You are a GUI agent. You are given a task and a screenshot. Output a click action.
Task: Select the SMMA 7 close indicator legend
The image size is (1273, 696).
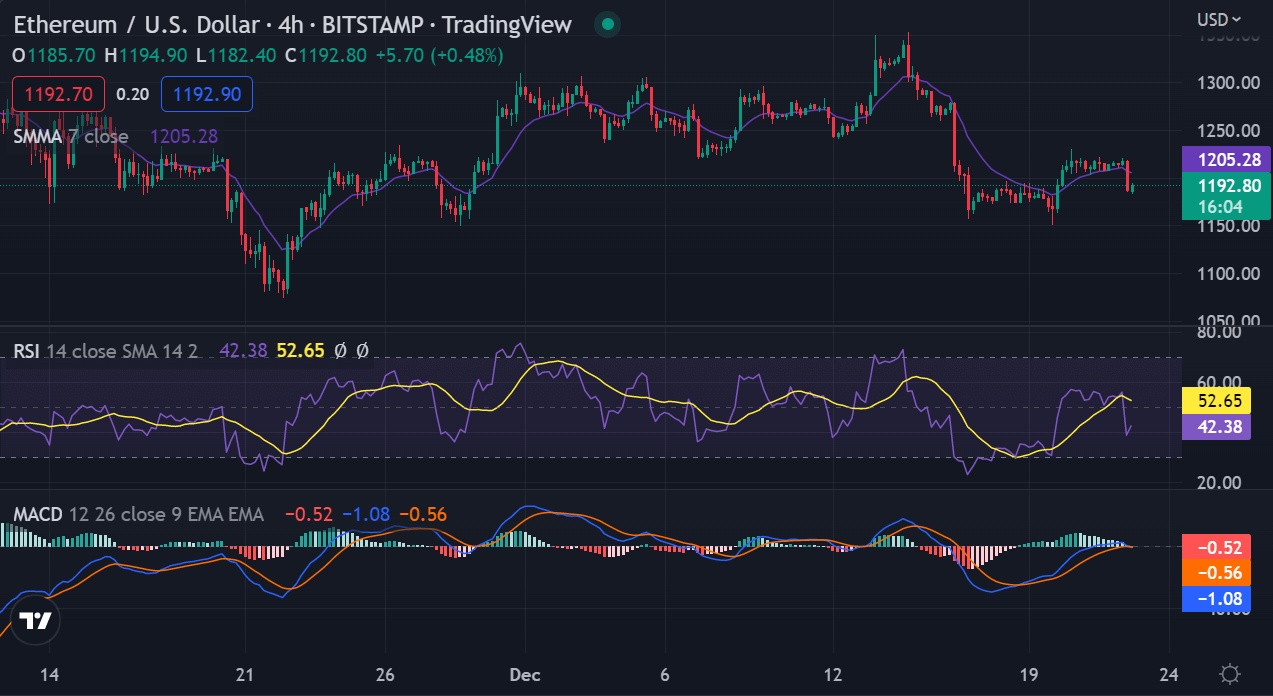tap(71, 136)
